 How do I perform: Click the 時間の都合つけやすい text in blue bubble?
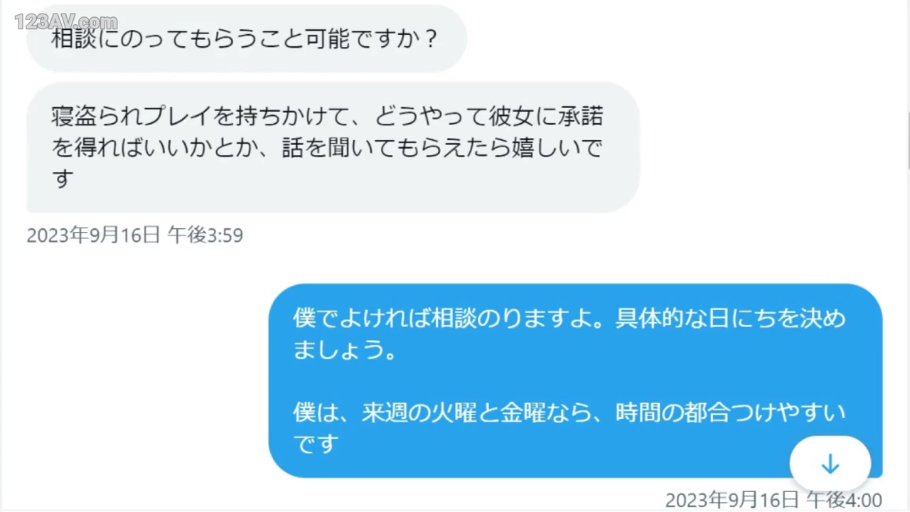coord(731,412)
